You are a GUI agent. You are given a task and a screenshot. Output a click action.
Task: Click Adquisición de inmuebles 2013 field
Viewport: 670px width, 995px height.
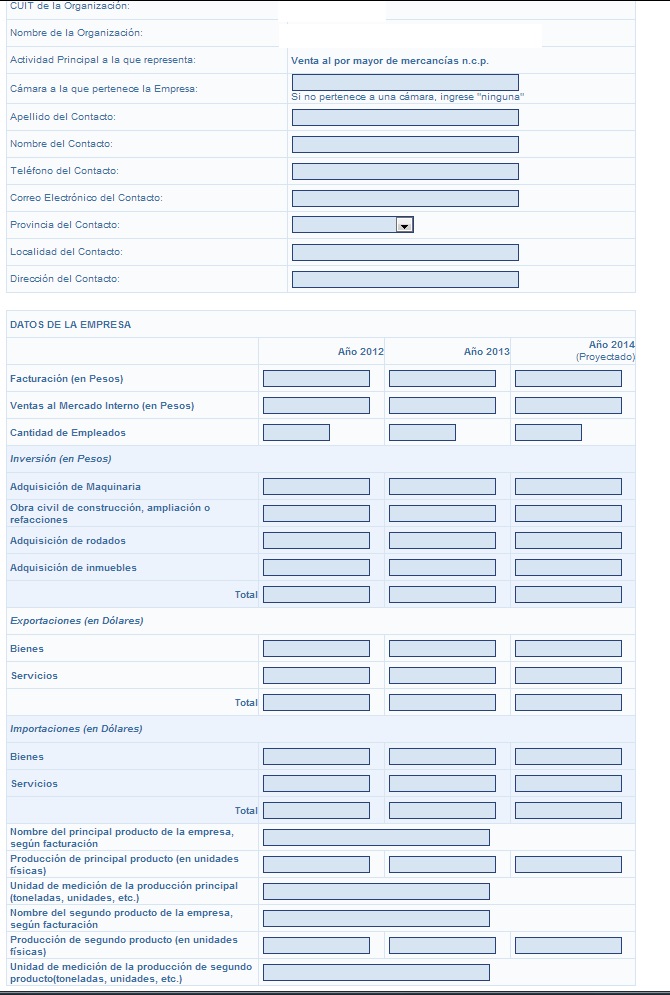coord(442,567)
